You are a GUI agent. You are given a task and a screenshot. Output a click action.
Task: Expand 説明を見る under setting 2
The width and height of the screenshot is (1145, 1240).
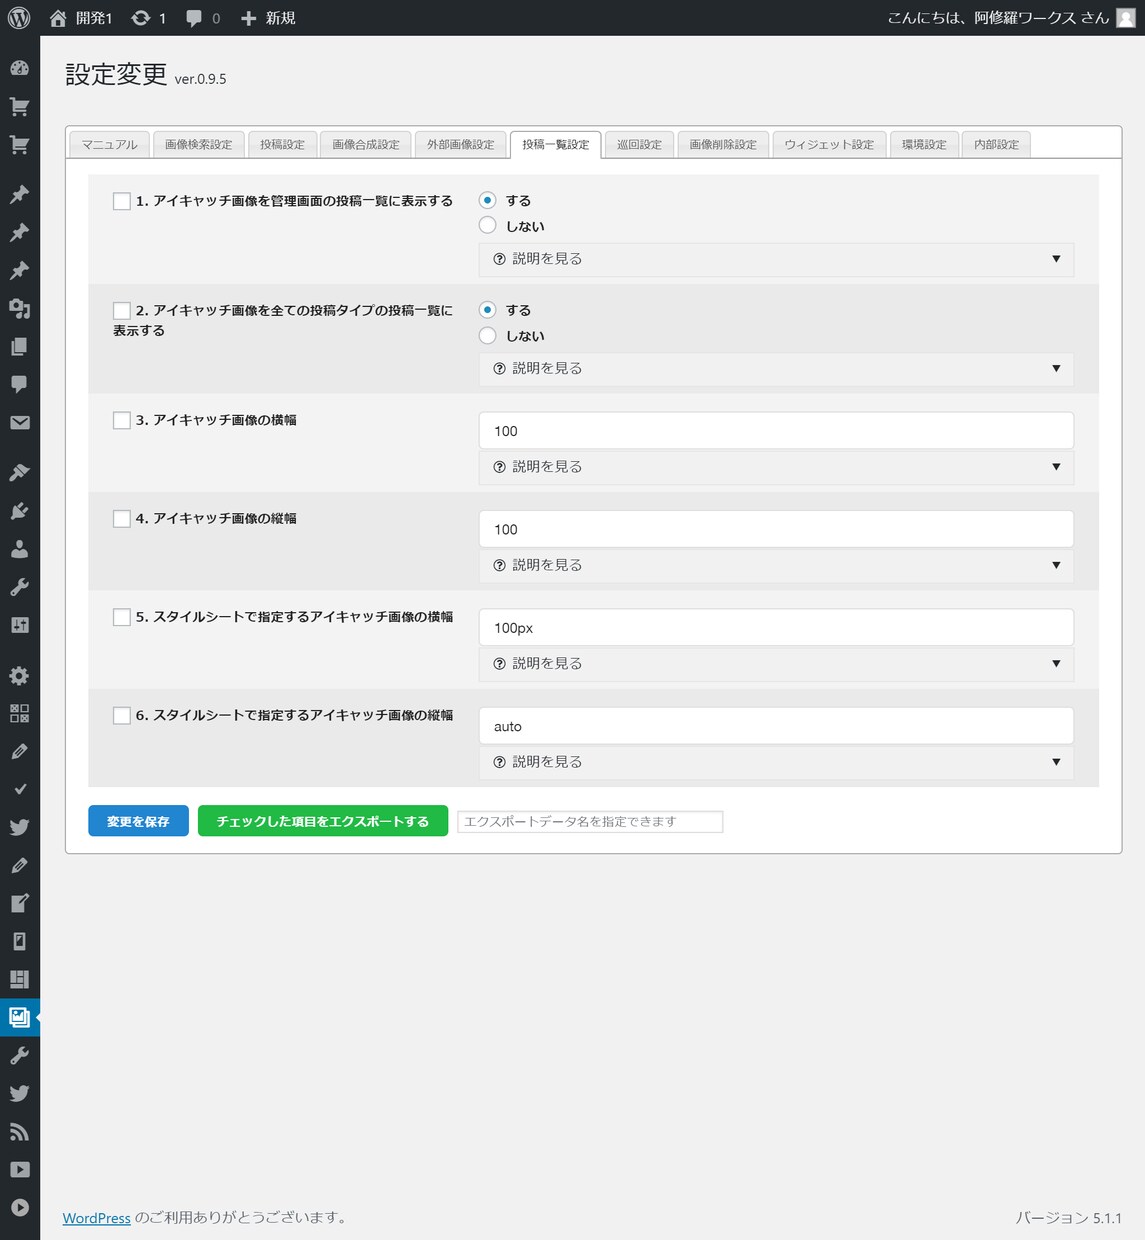(x=776, y=369)
